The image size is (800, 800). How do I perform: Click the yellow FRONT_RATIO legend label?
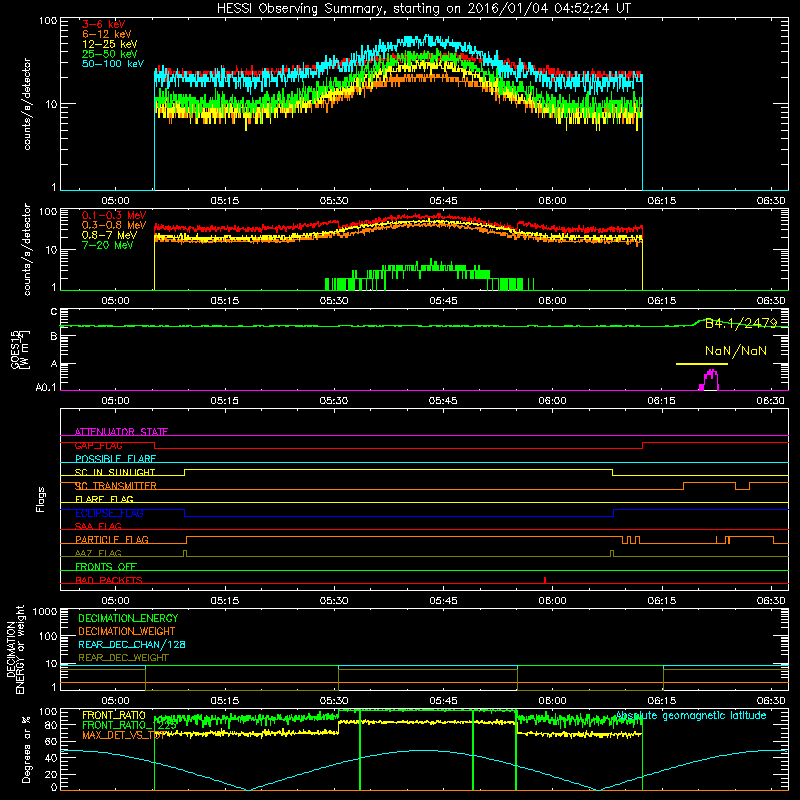(x=113, y=715)
